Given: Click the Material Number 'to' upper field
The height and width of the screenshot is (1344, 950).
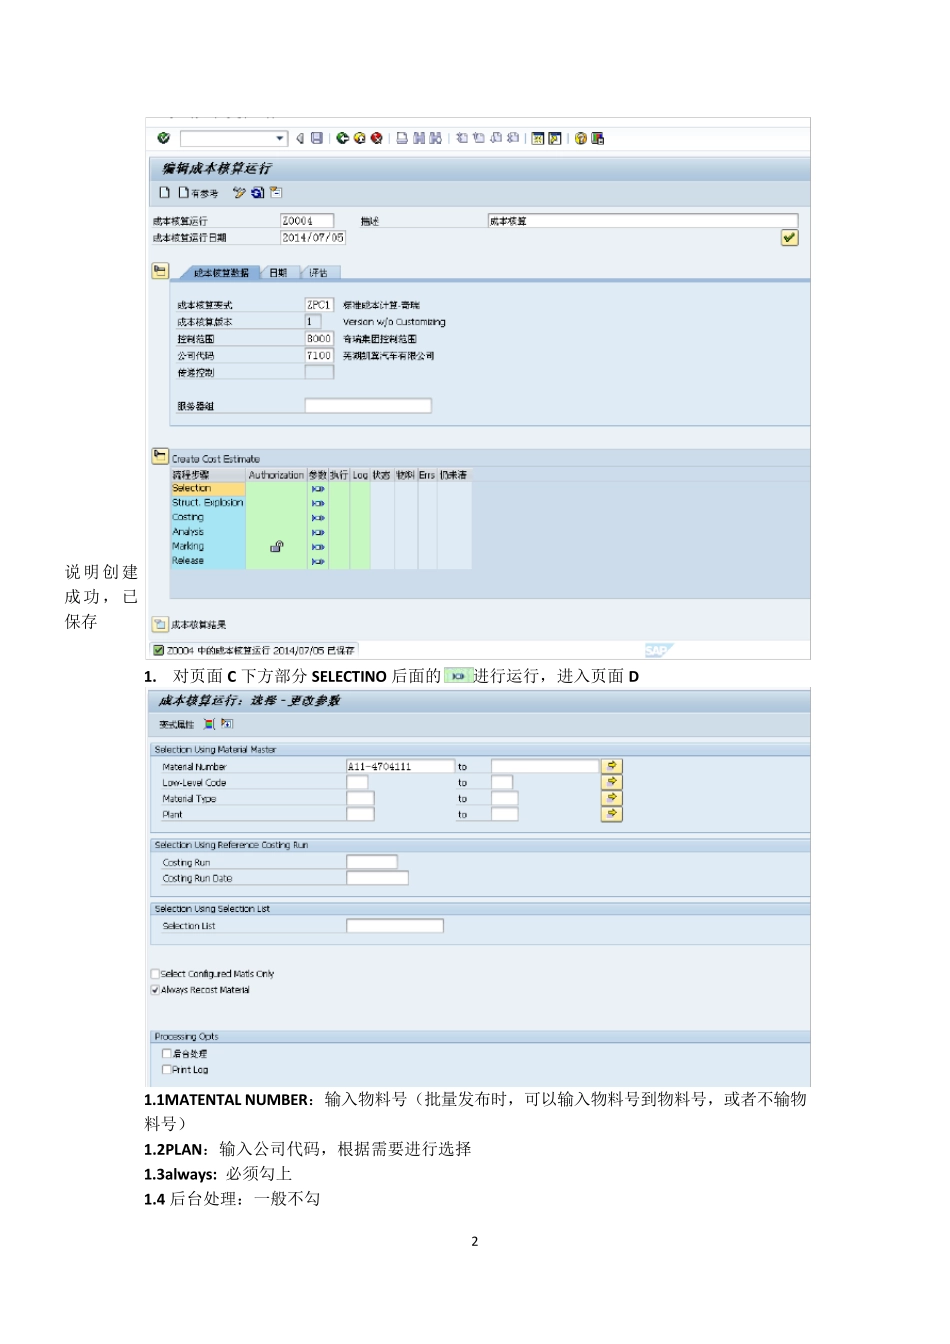Looking at the screenshot, I should click(545, 766).
